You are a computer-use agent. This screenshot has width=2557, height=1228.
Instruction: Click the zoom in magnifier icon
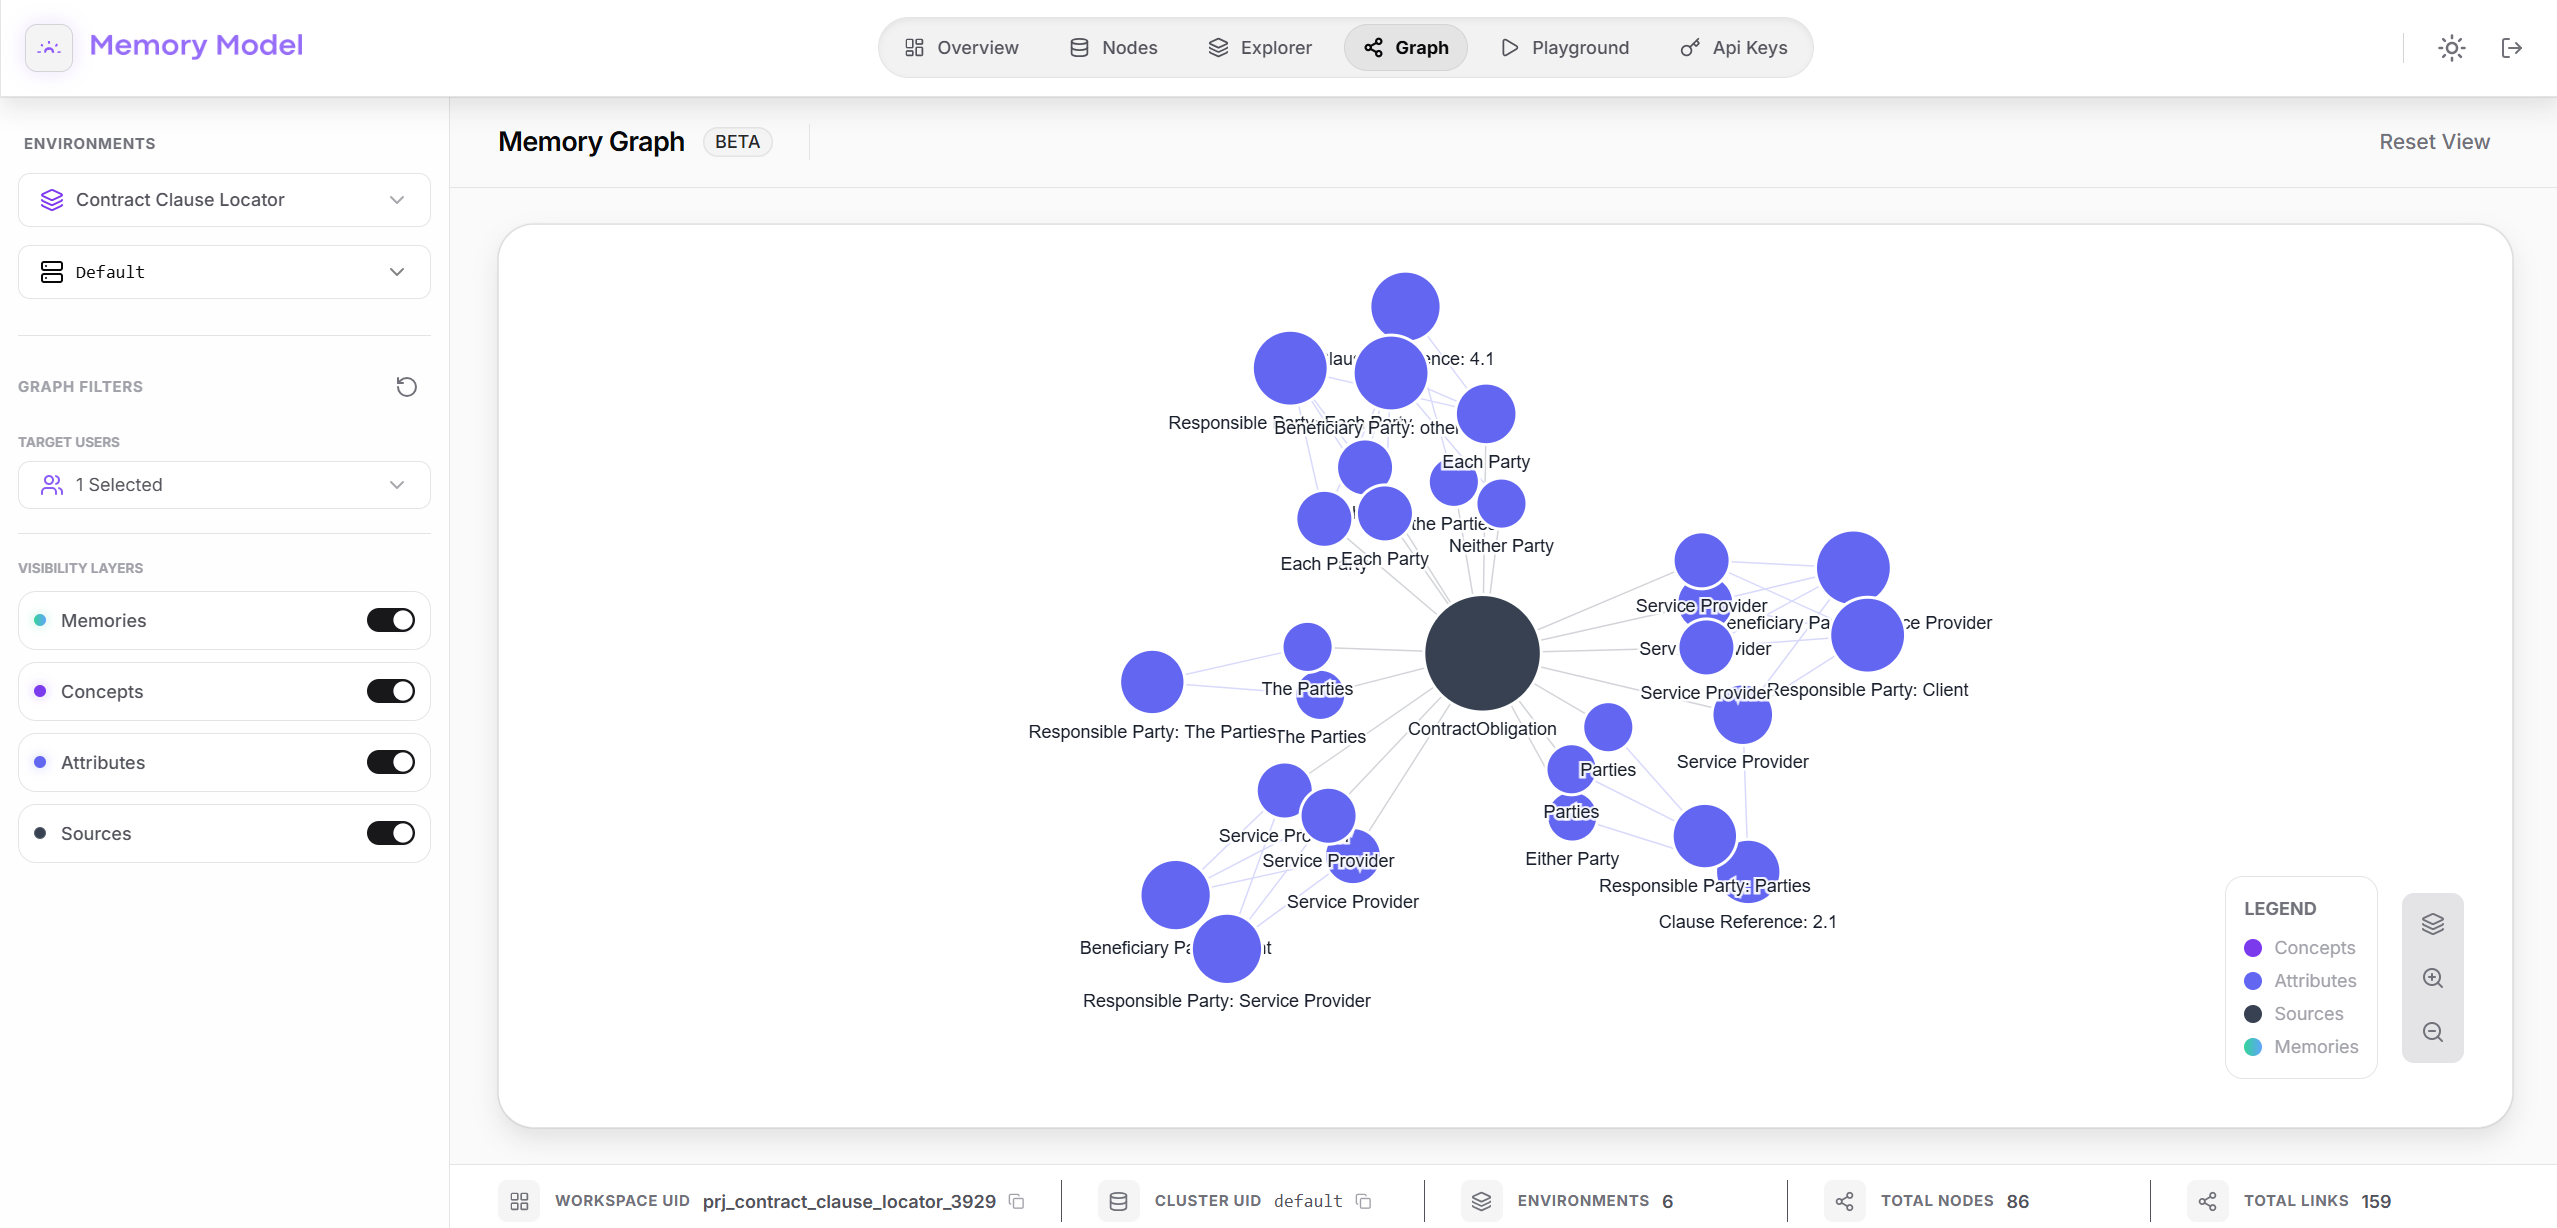click(2433, 978)
